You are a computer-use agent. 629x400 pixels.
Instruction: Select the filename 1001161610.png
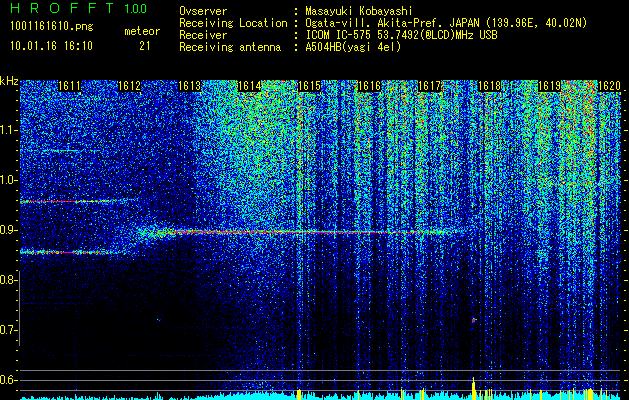[52, 27]
